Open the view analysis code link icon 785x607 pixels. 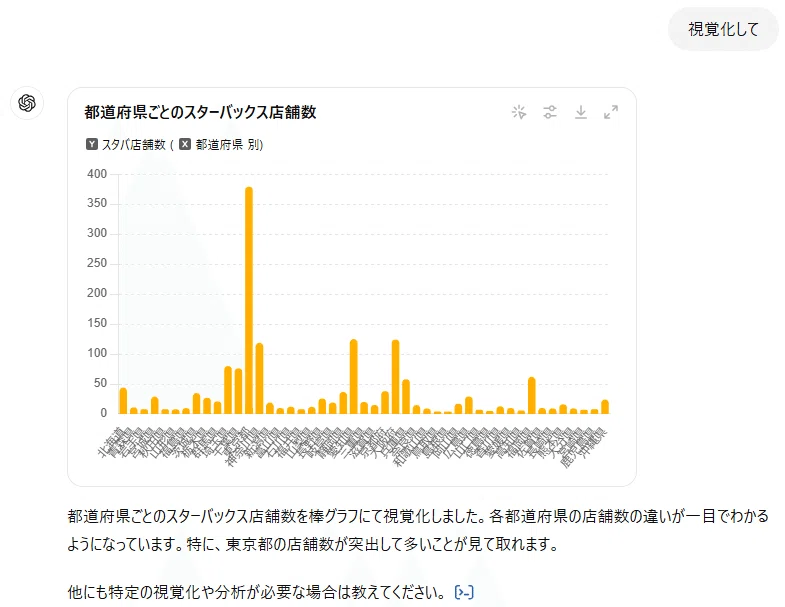(x=464, y=592)
